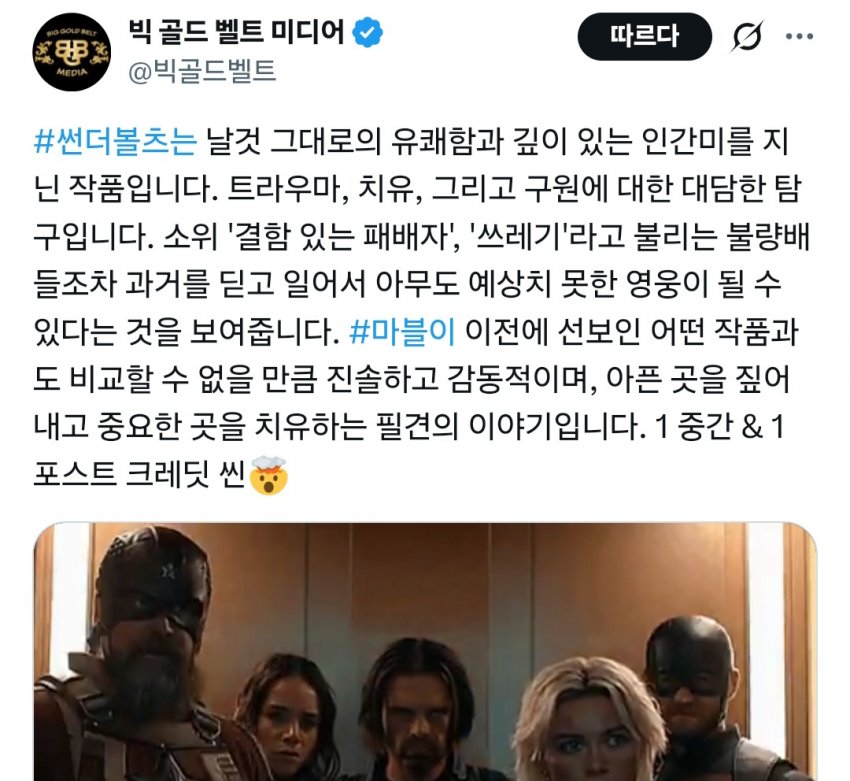Click the exploding head emoji
The height and width of the screenshot is (781, 850).
point(268,475)
